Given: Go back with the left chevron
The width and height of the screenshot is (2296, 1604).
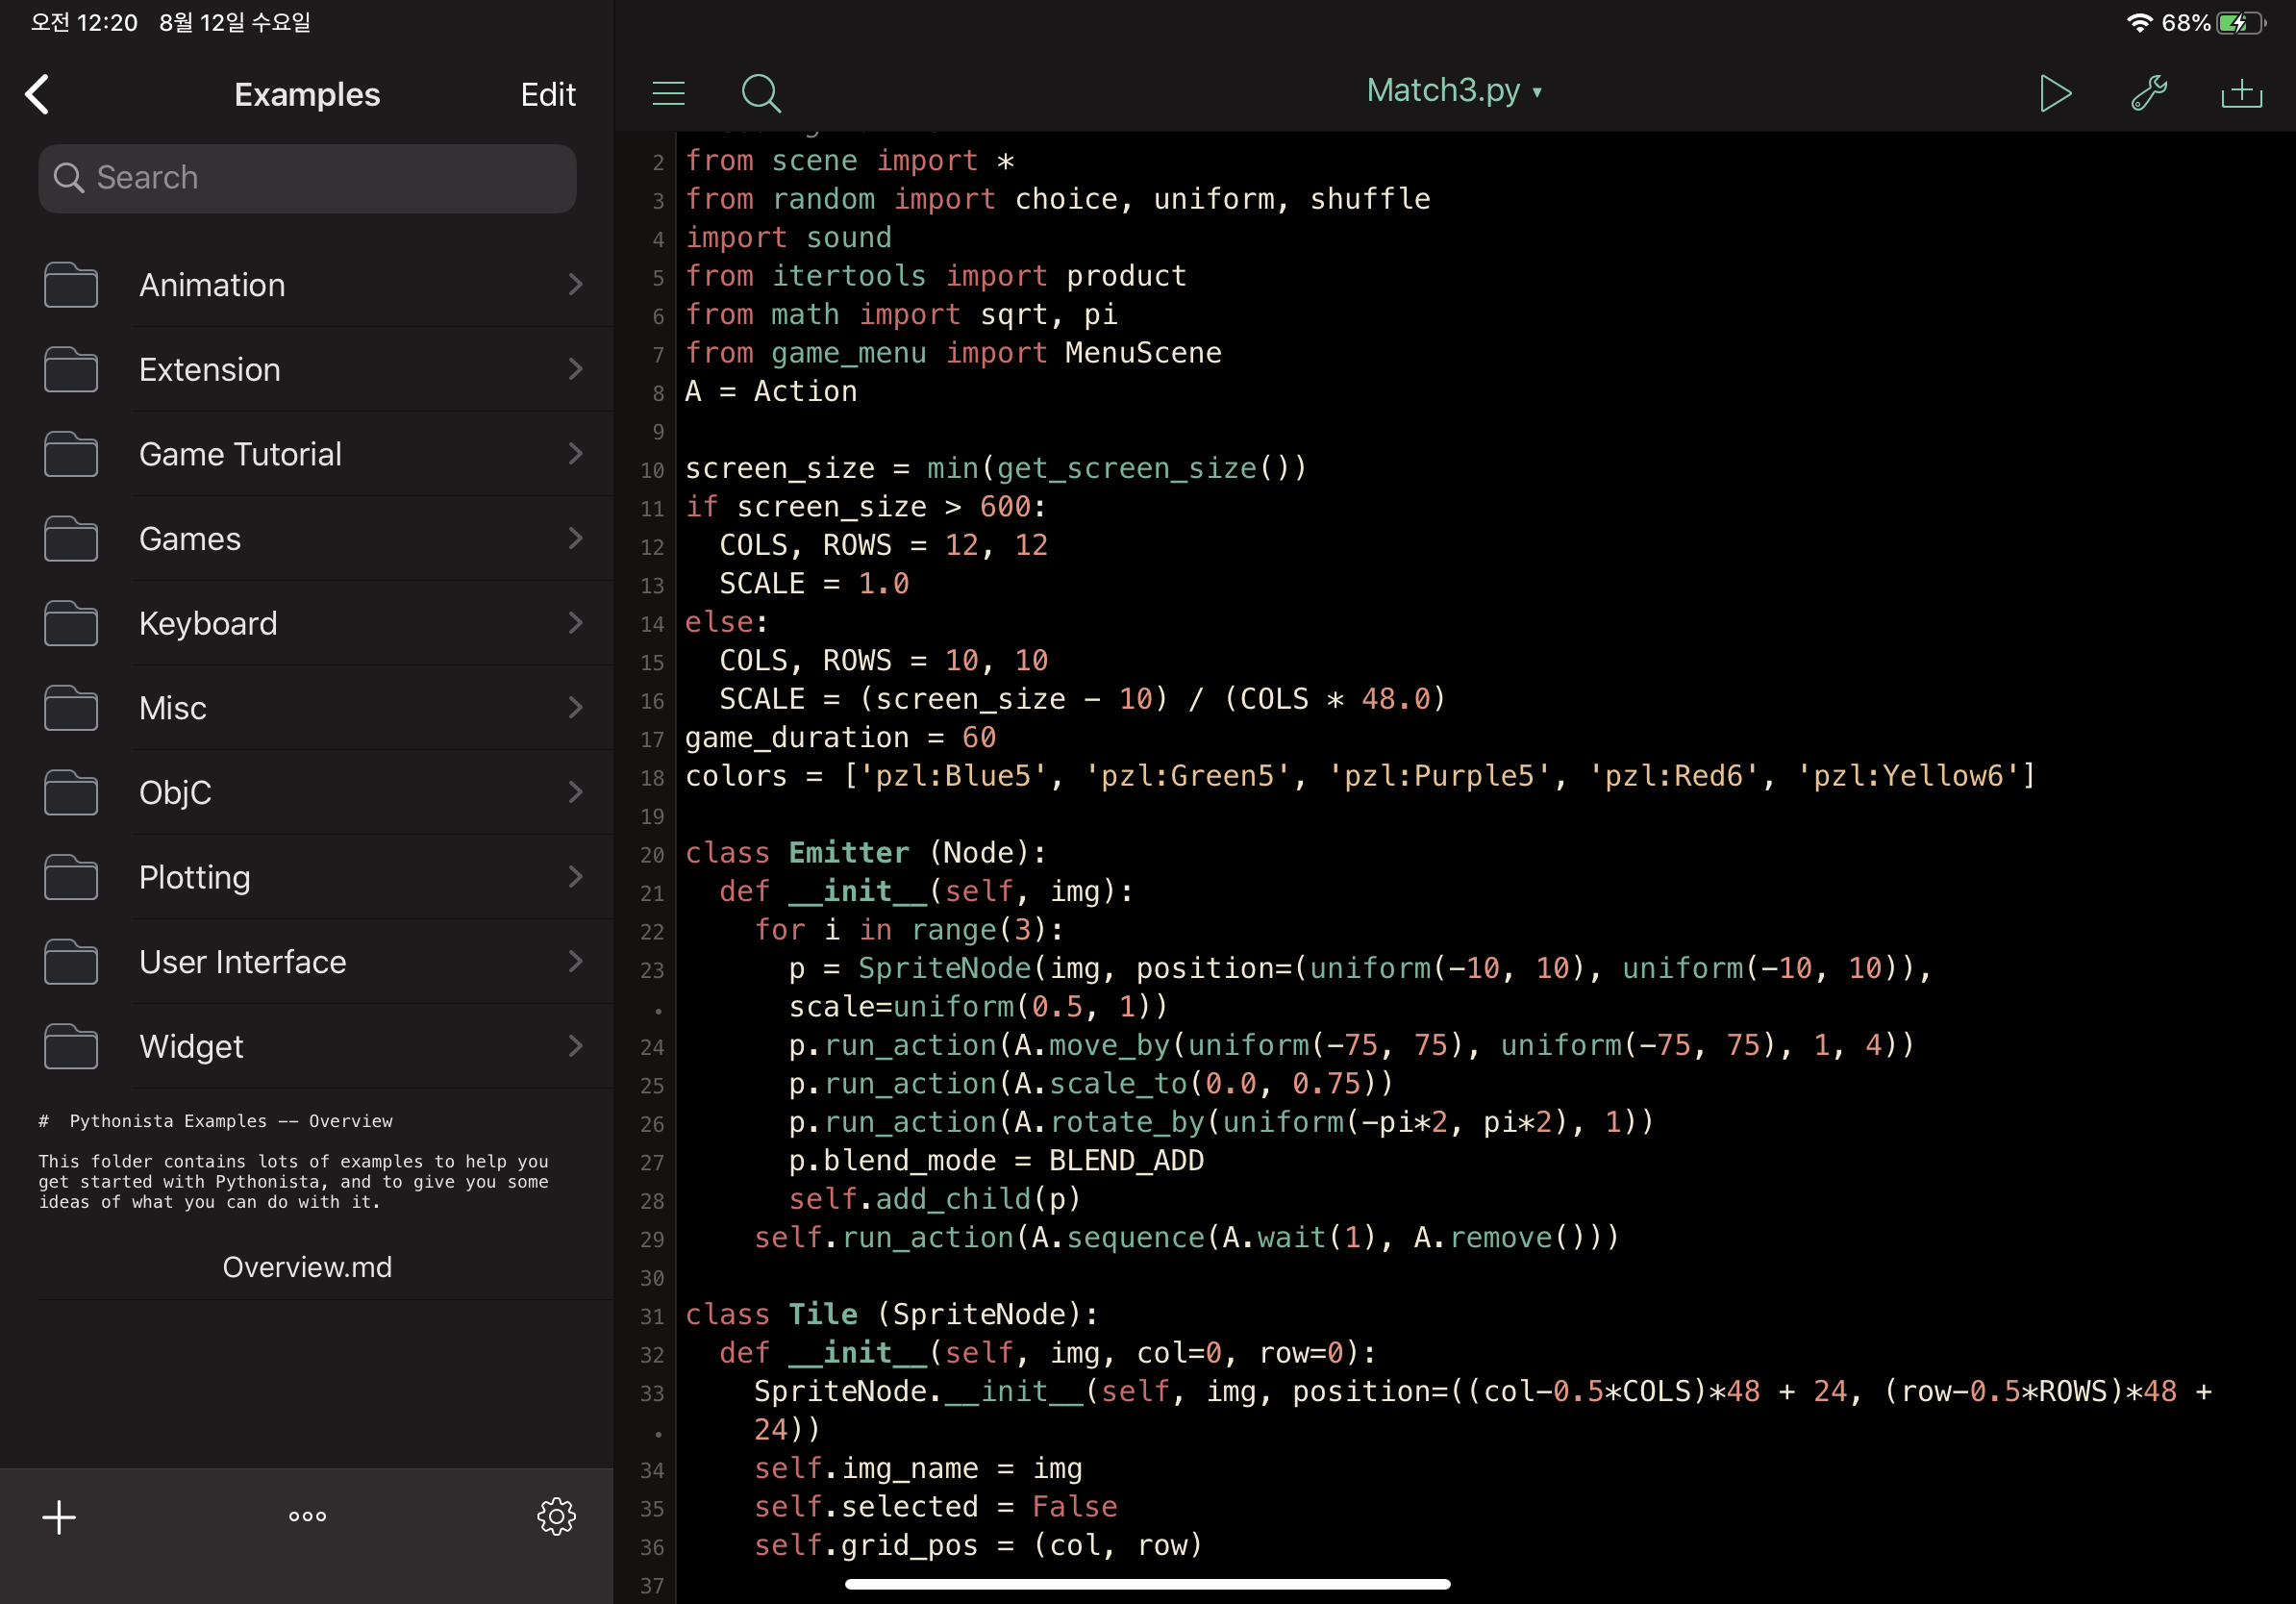Looking at the screenshot, I should point(38,95).
